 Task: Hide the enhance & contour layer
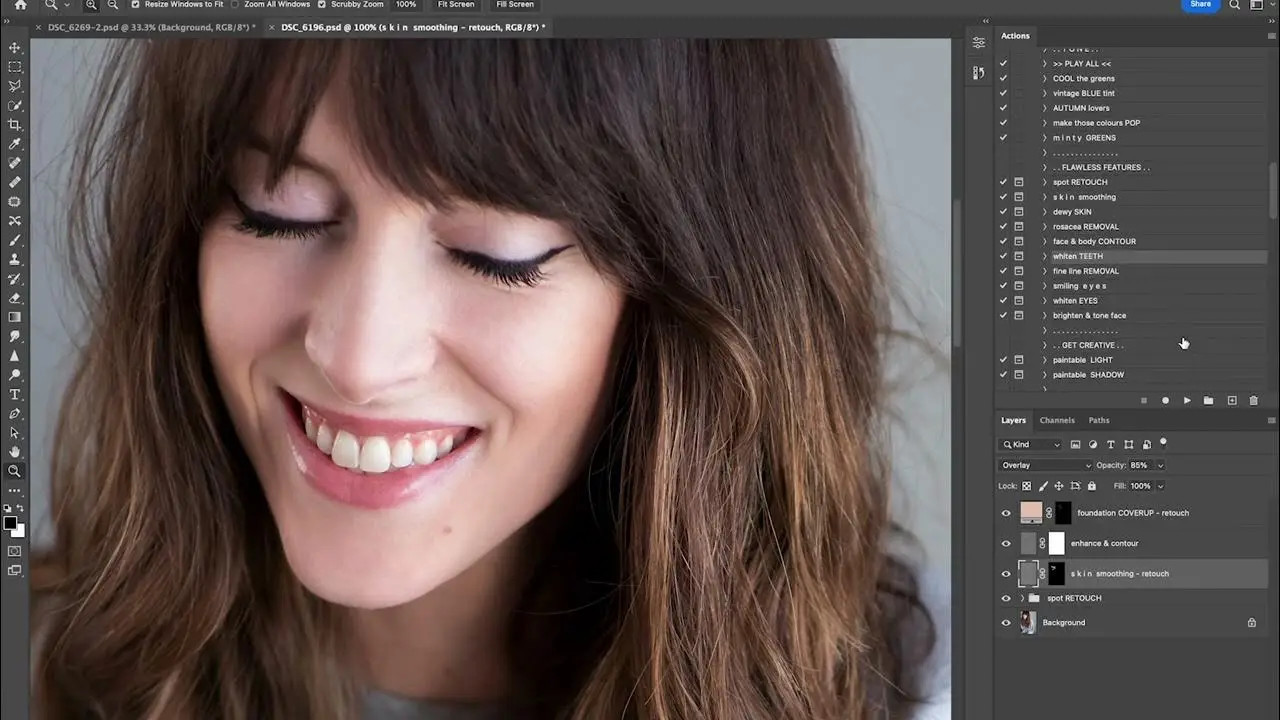(x=1006, y=544)
